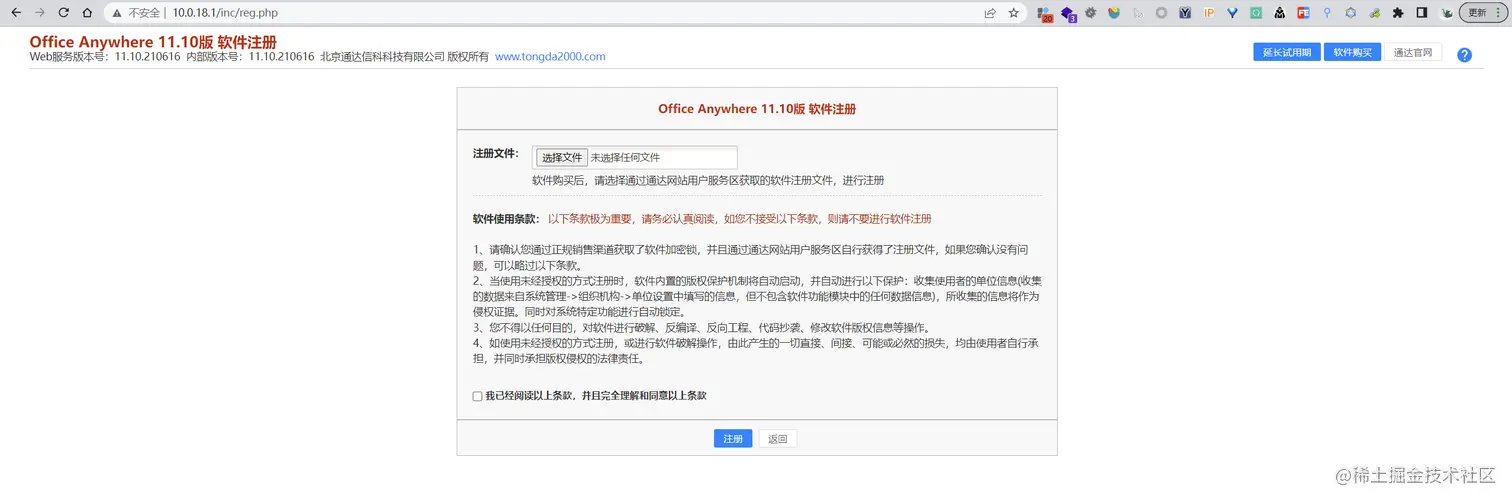Open the blue pin-shaped extension icon
Screen dimensions: 1512x502
(1327, 13)
